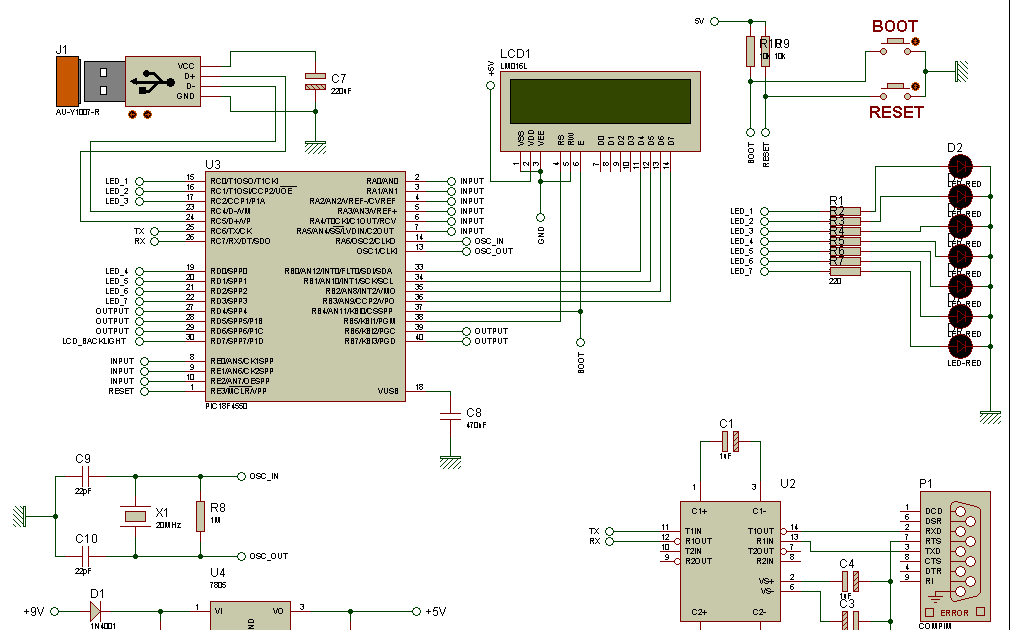Image resolution: width=1010 pixels, height=630 pixels.
Task: Click the TX terminal at U3 pin 25
Action: [x=154, y=231]
